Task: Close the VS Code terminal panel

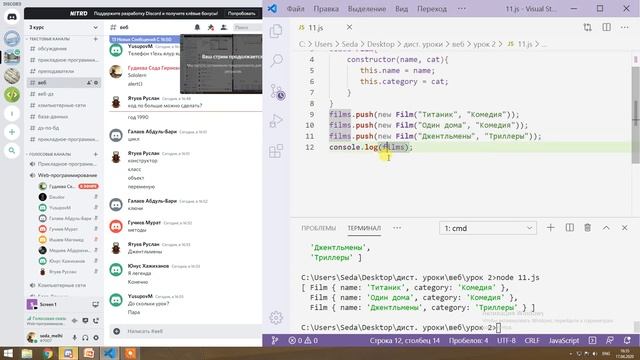Action: 624,228
